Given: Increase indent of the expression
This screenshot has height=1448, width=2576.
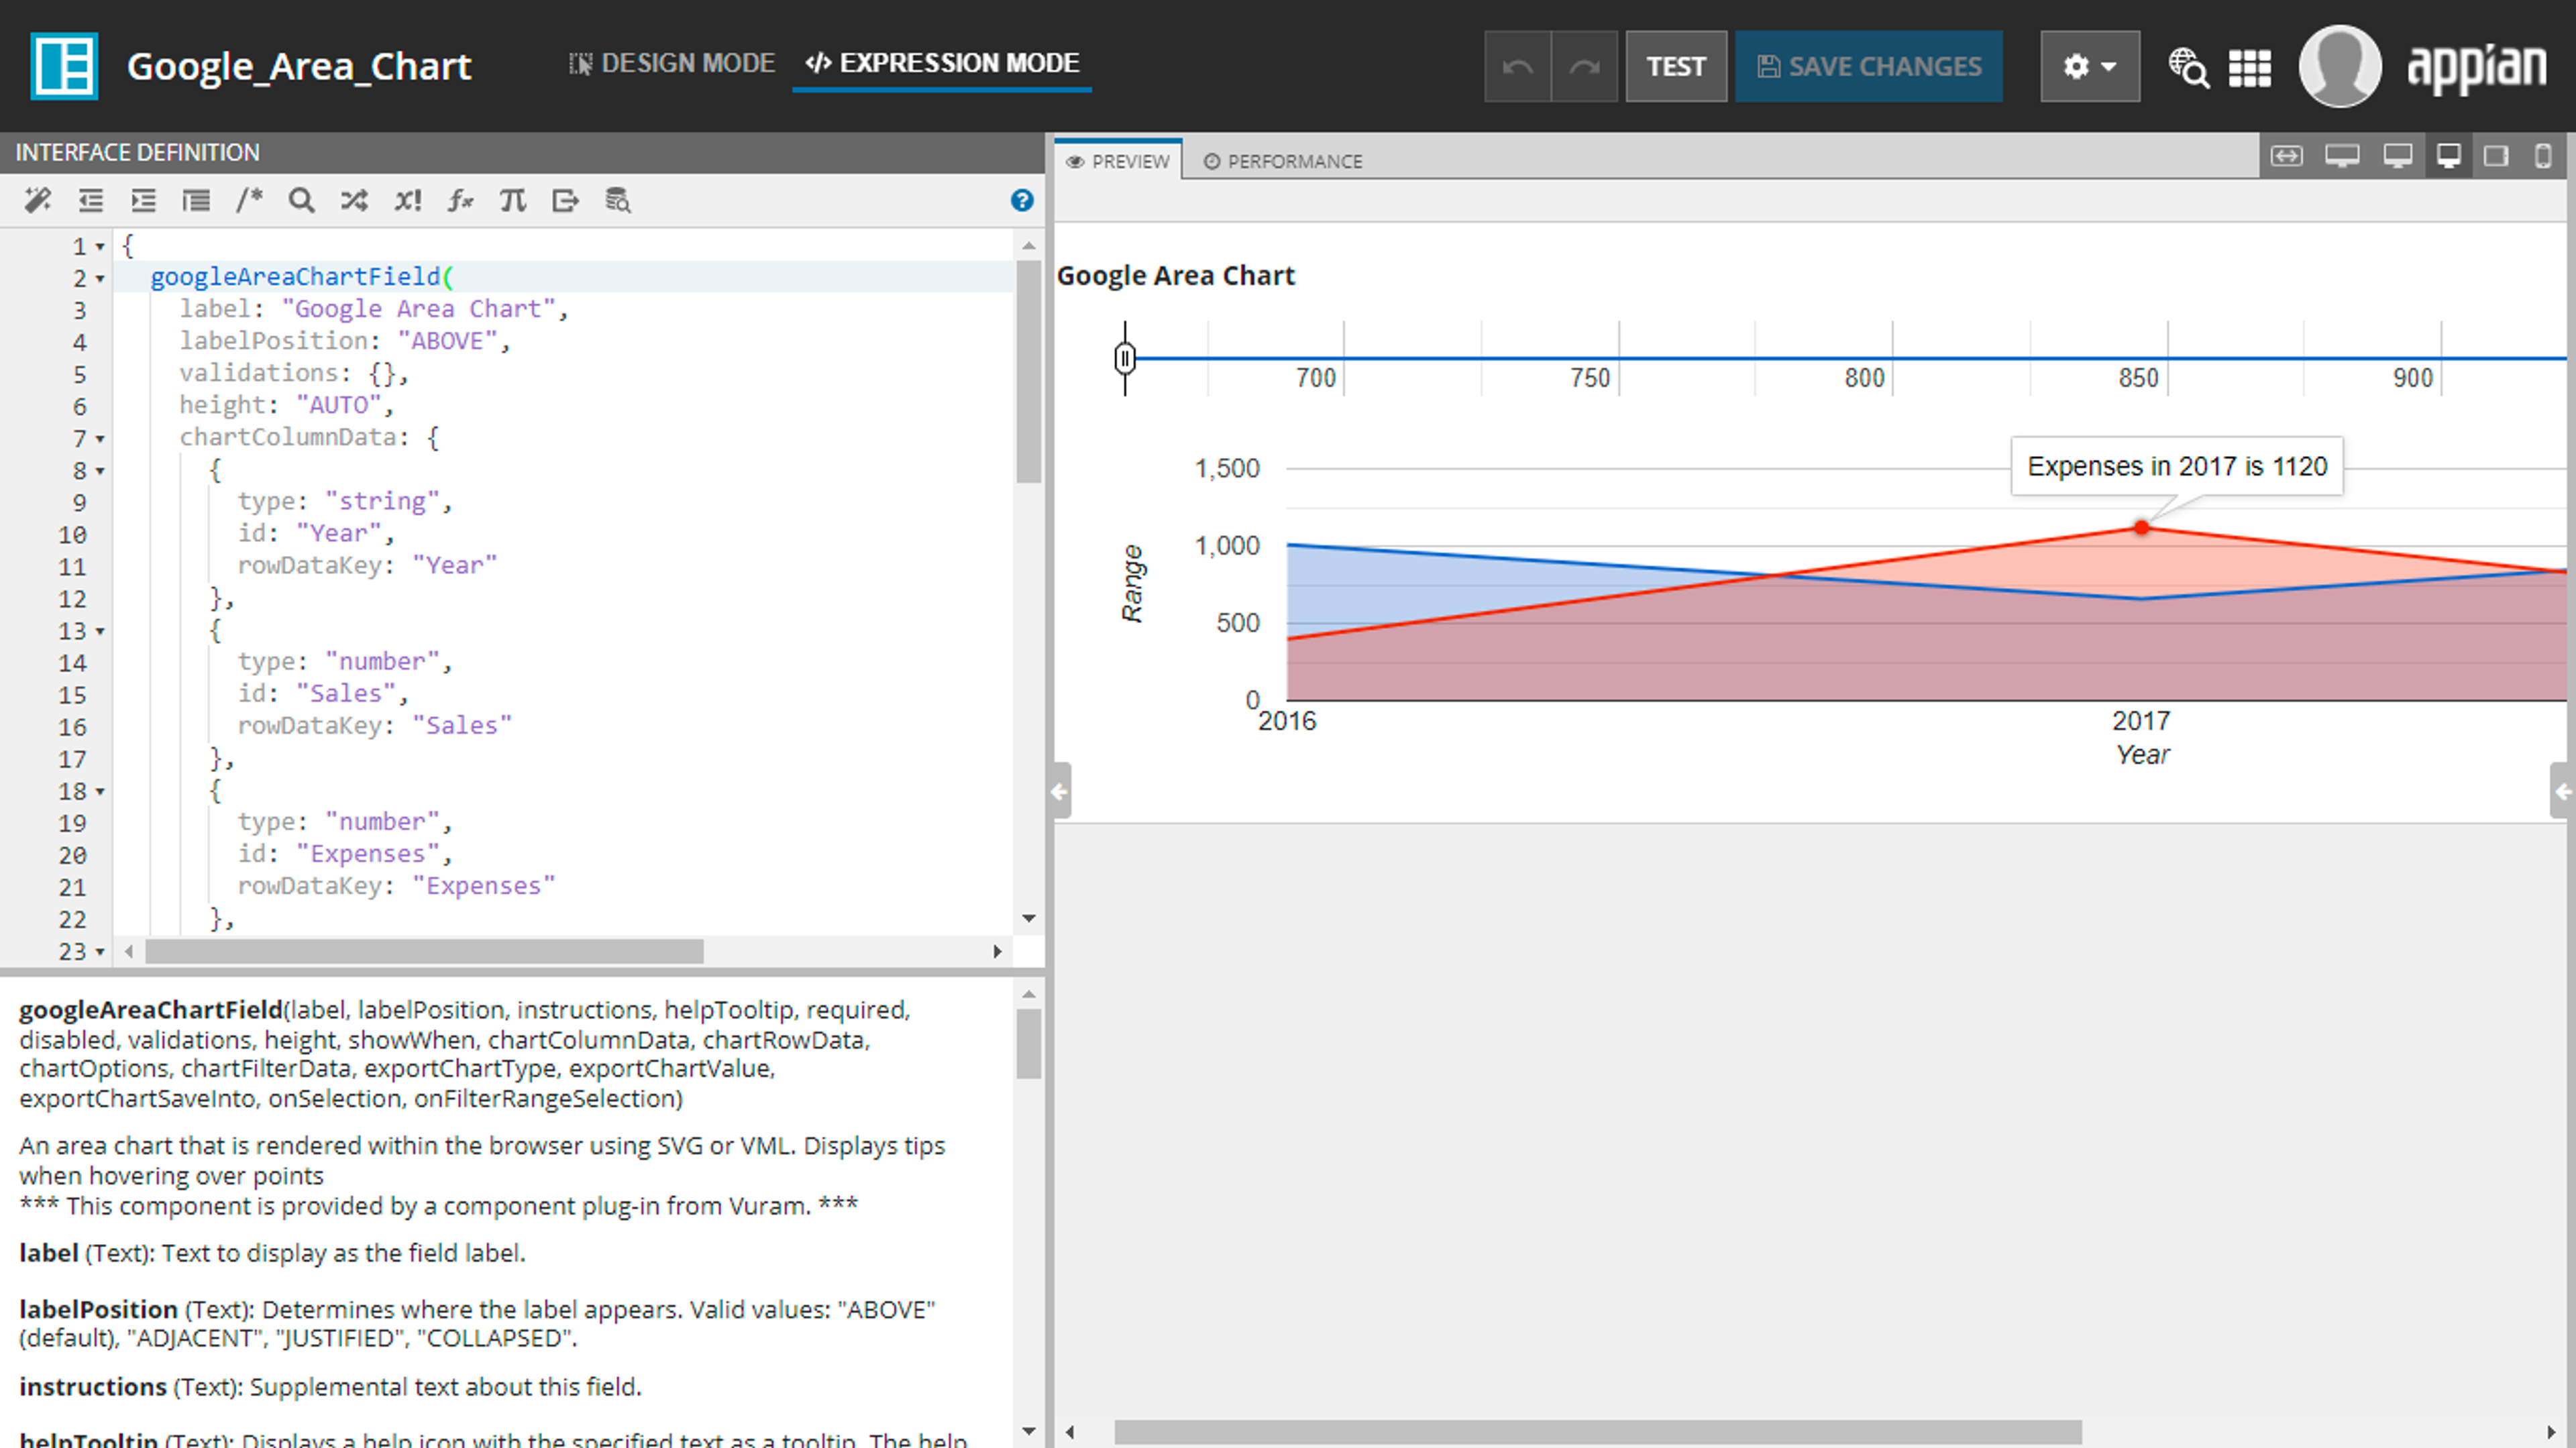Looking at the screenshot, I should [x=143, y=200].
